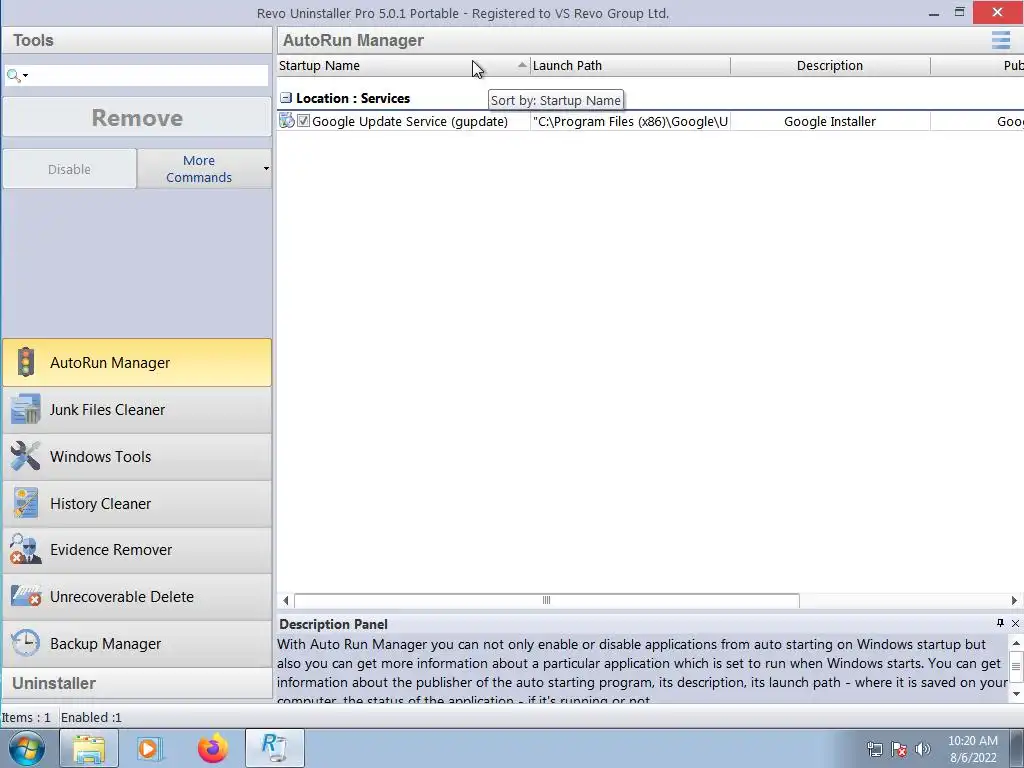Click the Evidence Remover spy icon
Image resolution: width=1024 pixels, height=768 pixels.
(x=25, y=549)
